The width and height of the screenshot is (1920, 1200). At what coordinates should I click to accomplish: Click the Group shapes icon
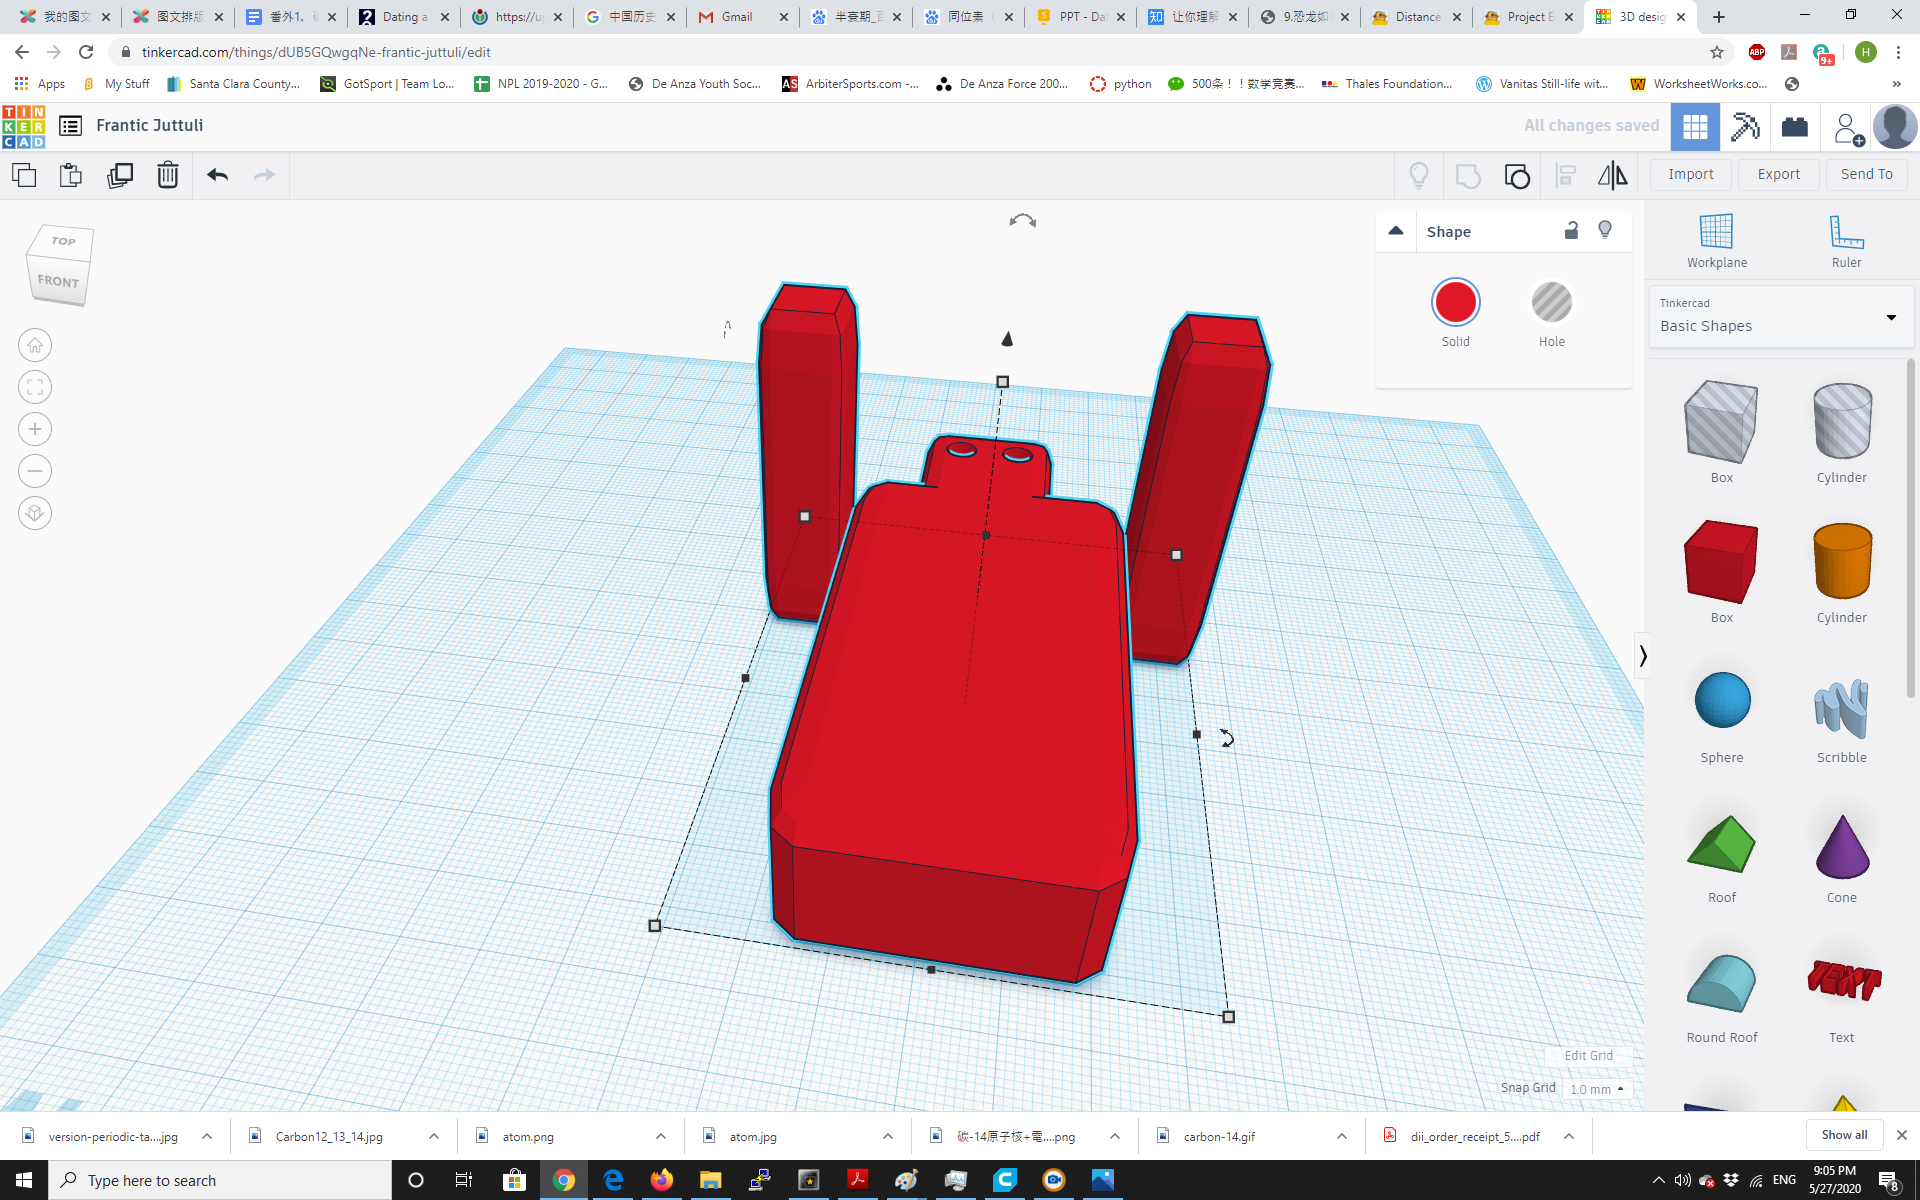coord(1468,176)
